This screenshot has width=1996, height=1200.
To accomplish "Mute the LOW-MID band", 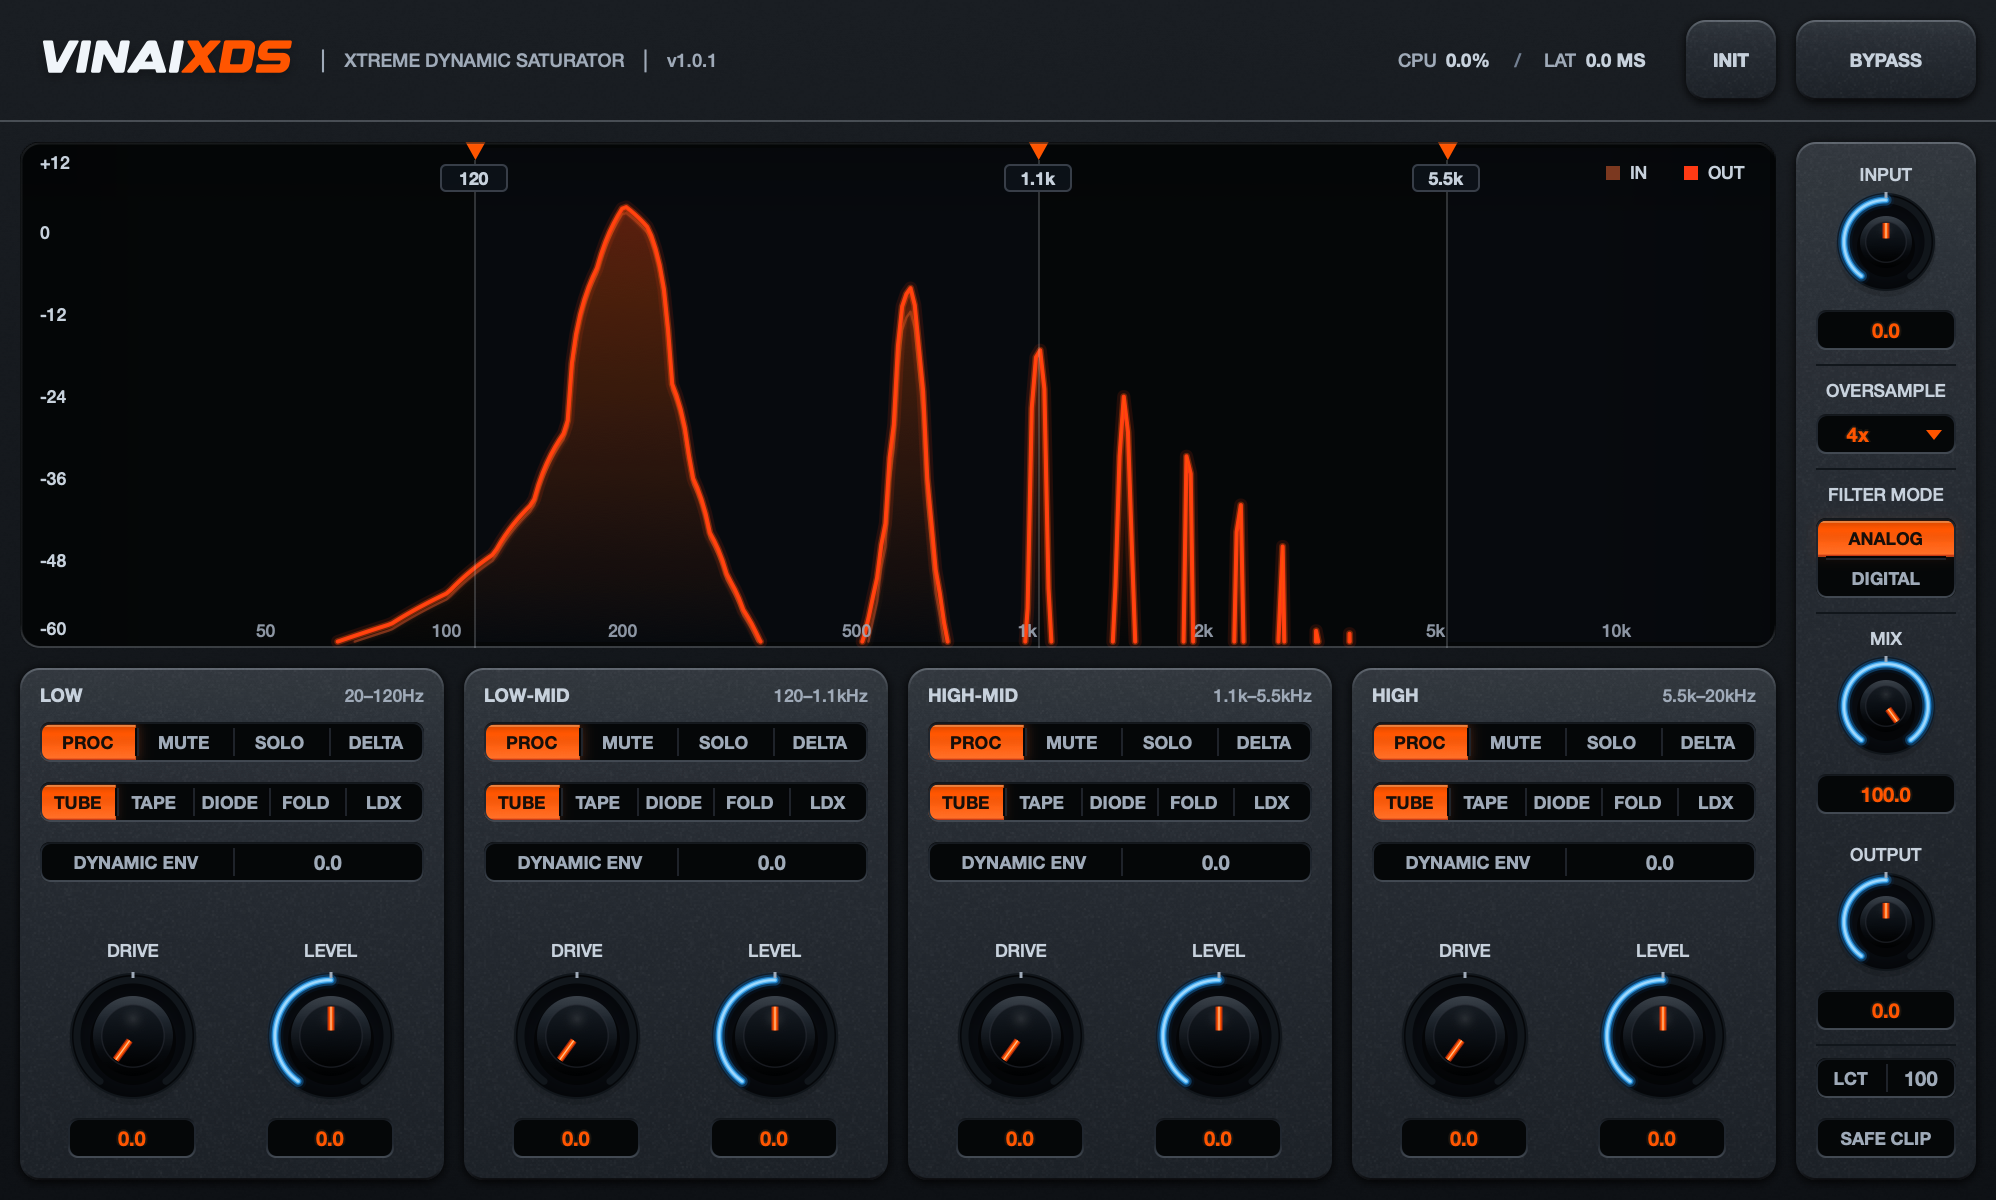I will [628, 742].
